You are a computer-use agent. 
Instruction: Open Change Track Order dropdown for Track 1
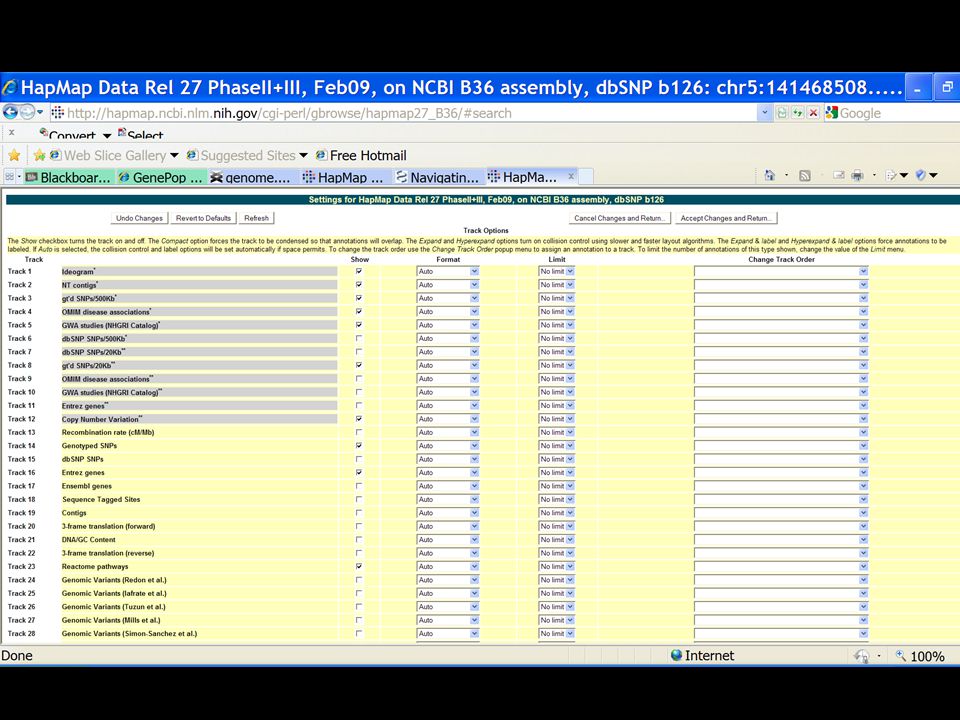781,271
